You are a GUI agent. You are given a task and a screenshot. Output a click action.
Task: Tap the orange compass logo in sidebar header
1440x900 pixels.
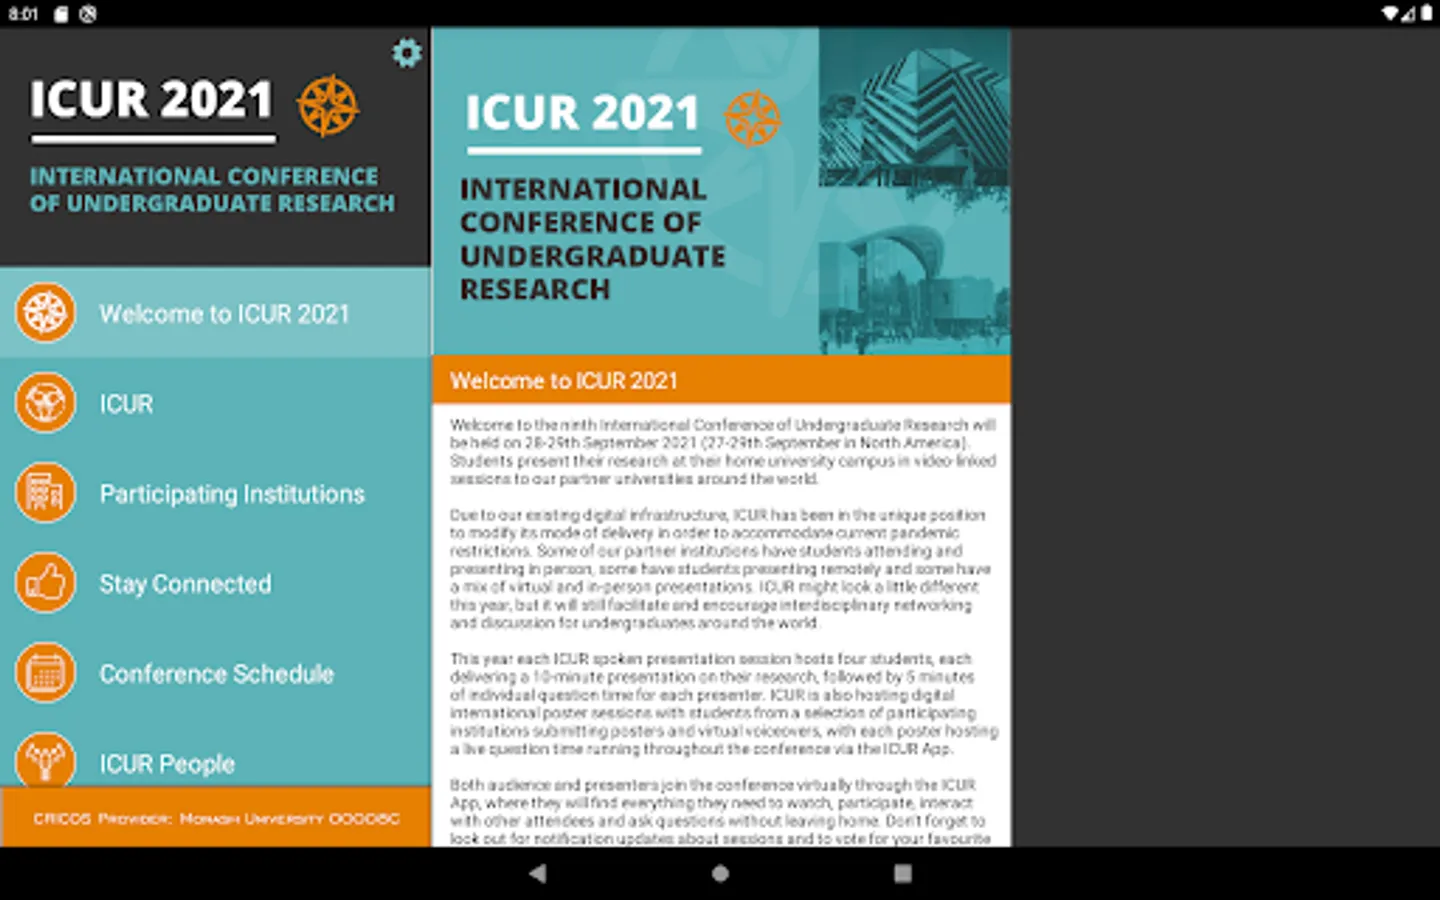(328, 105)
